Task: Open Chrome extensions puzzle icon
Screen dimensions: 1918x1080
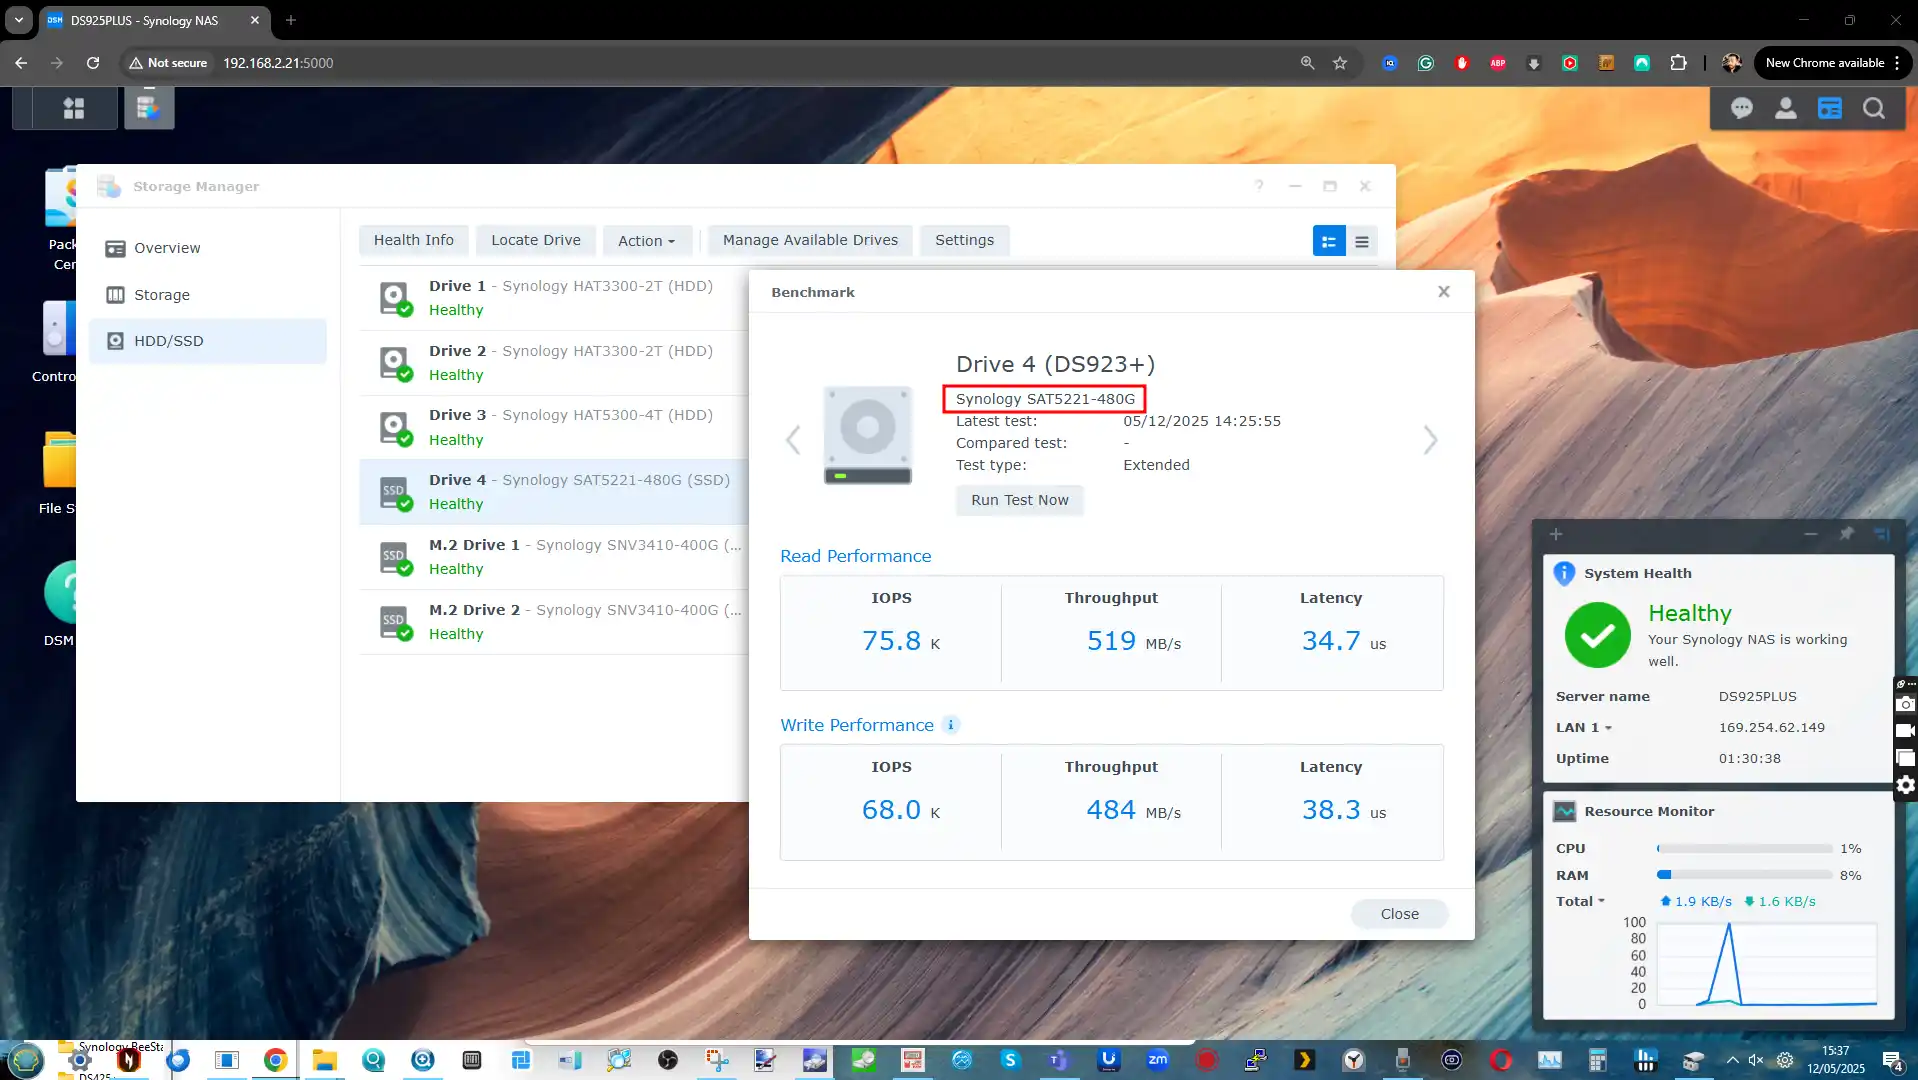Action: [x=1679, y=63]
